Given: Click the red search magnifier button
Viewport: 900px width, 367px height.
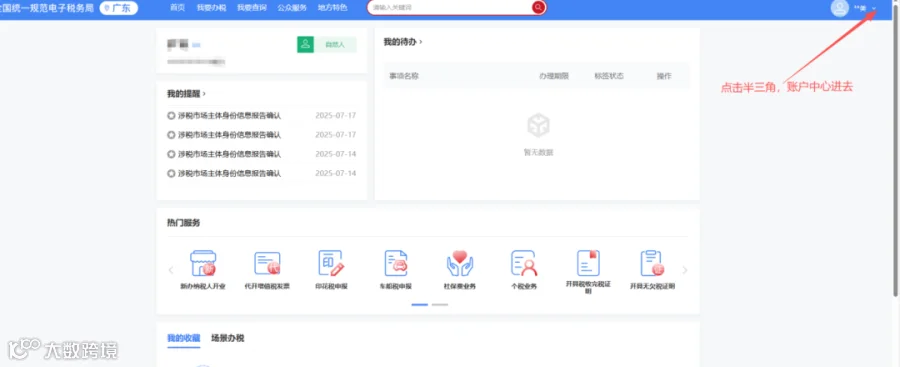Looking at the screenshot, I should pyautogui.click(x=538, y=7).
